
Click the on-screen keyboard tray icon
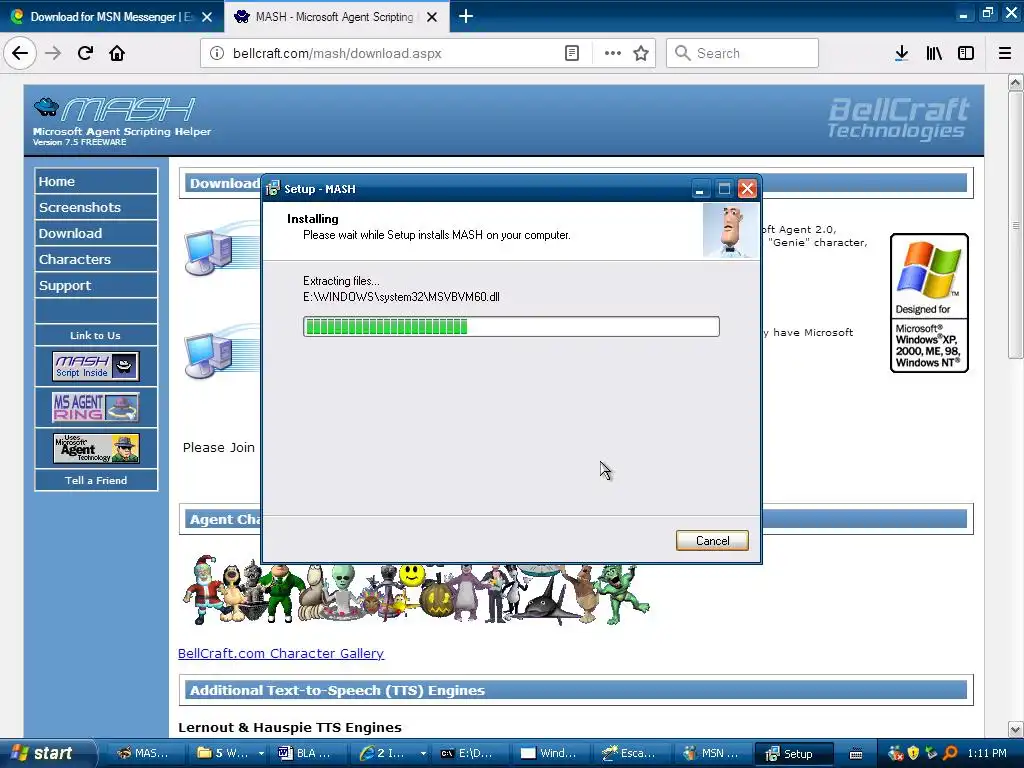(x=856, y=754)
